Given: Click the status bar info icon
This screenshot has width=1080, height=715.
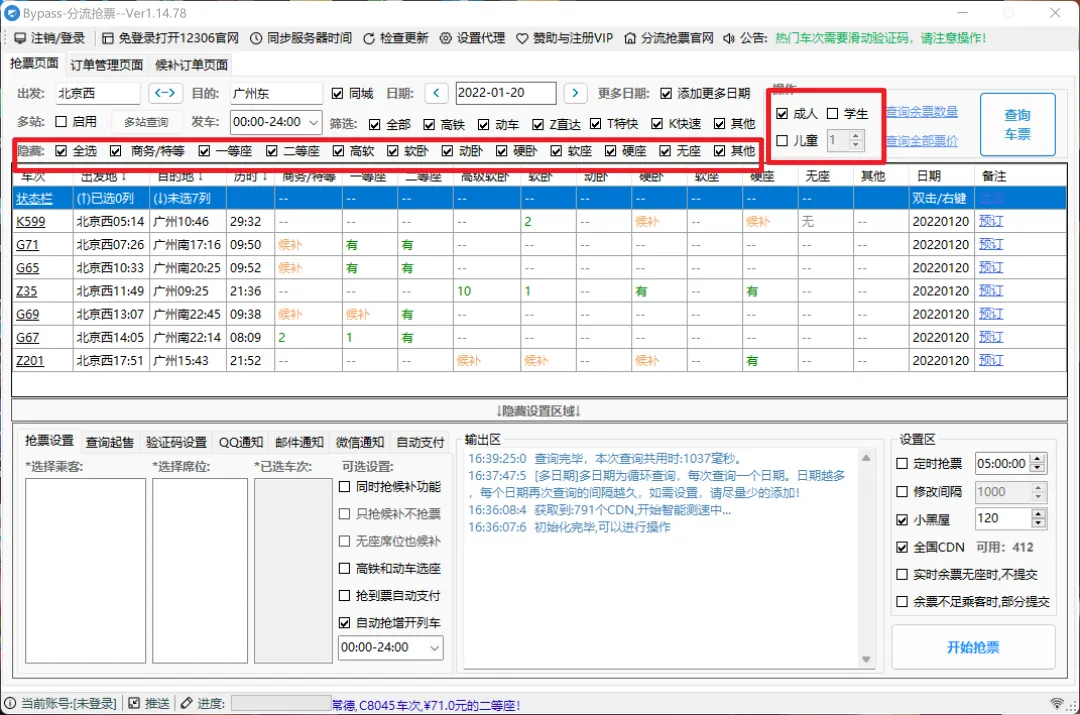Looking at the screenshot, I should click(10, 703).
